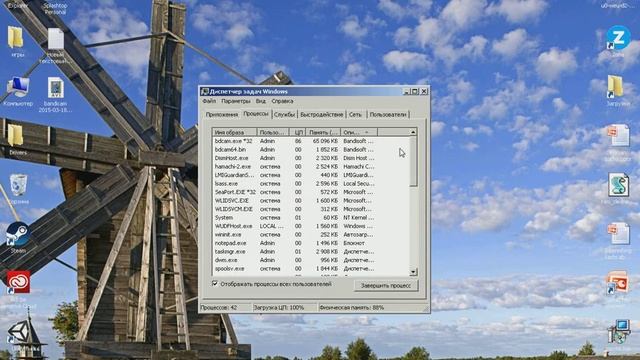Image resolution: width=640 pixels, height=360 pixels.
Task: Launch Adobe Creative Cloud desktop shortcut
Action: pyautogui.click(x=18, y=282)
